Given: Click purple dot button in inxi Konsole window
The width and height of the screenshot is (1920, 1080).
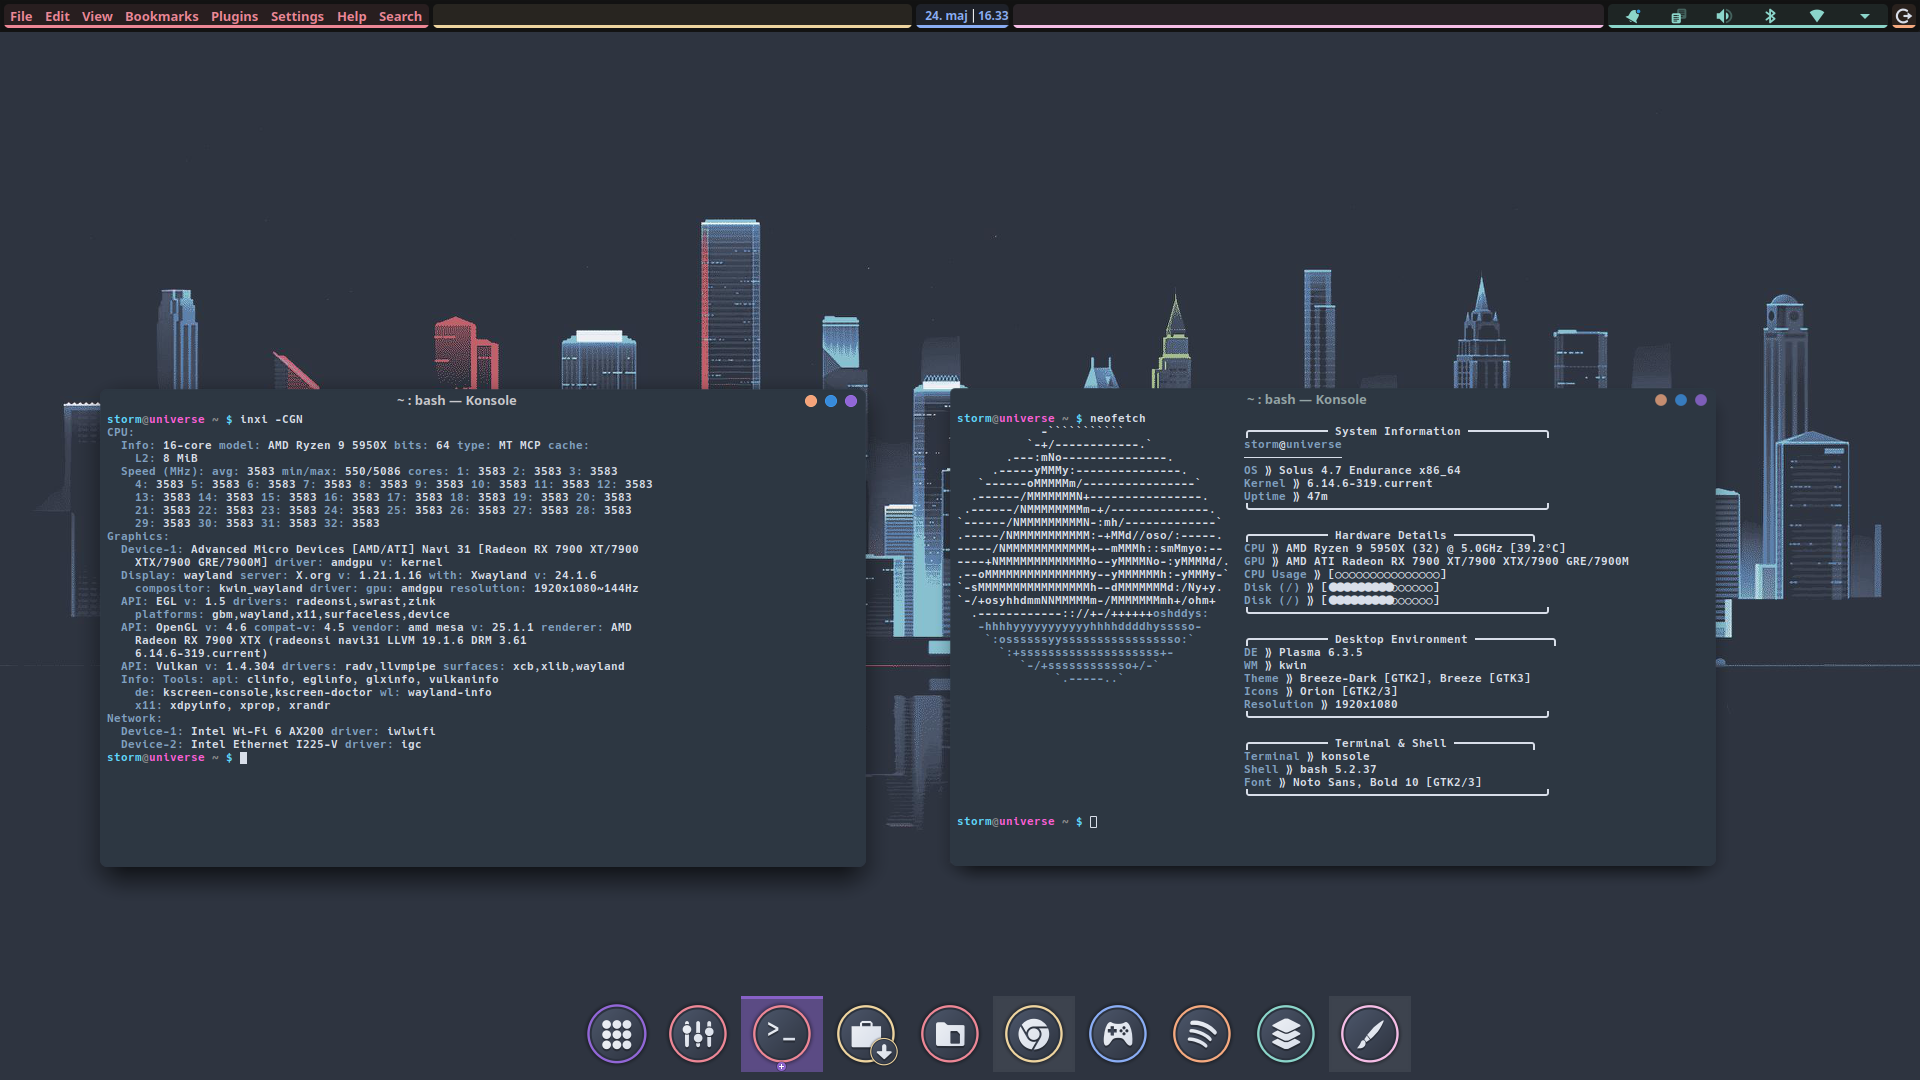Looking at the screenshot, I should 851,401.
